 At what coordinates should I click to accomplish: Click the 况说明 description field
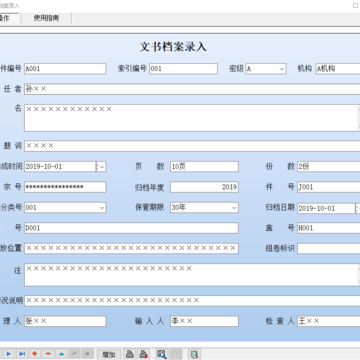coord(192,301)
